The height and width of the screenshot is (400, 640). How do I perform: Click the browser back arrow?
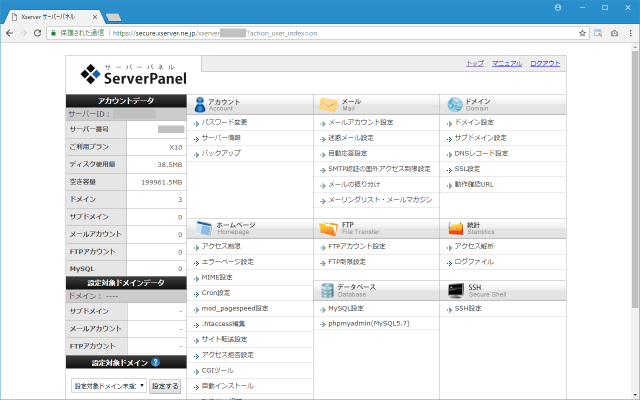(x=10, y=32)
